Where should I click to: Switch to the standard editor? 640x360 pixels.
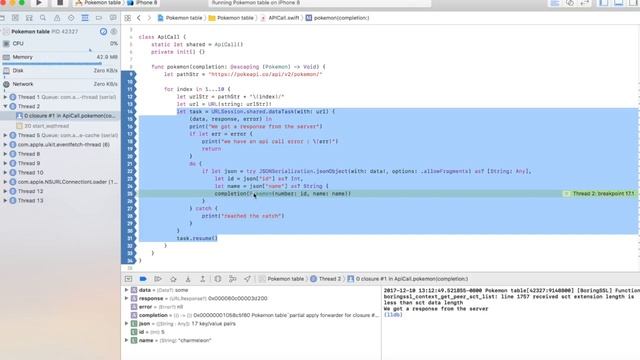click(555, 3)
